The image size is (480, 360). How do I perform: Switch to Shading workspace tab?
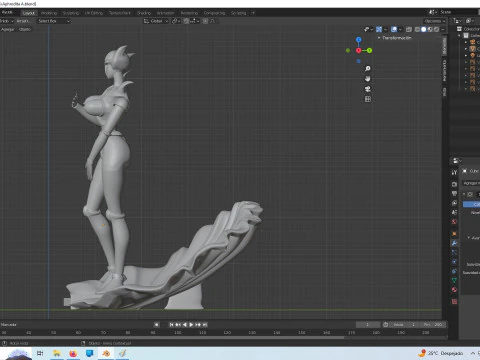click(x=144, y=13)
